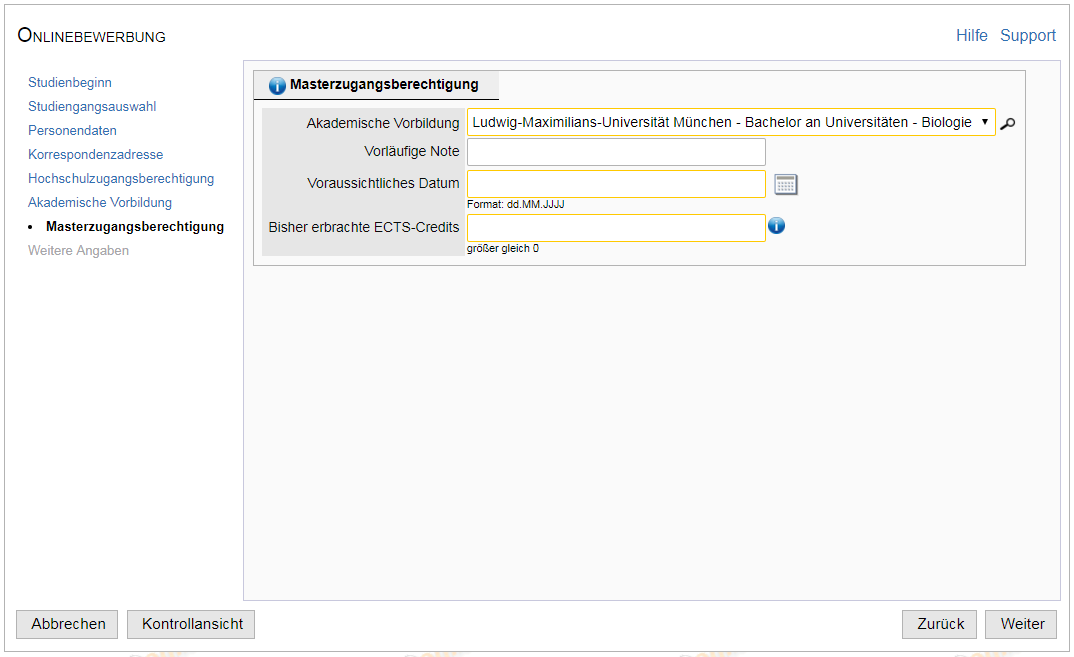The image size is (1074, 657).
Task: Go to Studienbeginn step in sidebar
Action: pos(70,83)
